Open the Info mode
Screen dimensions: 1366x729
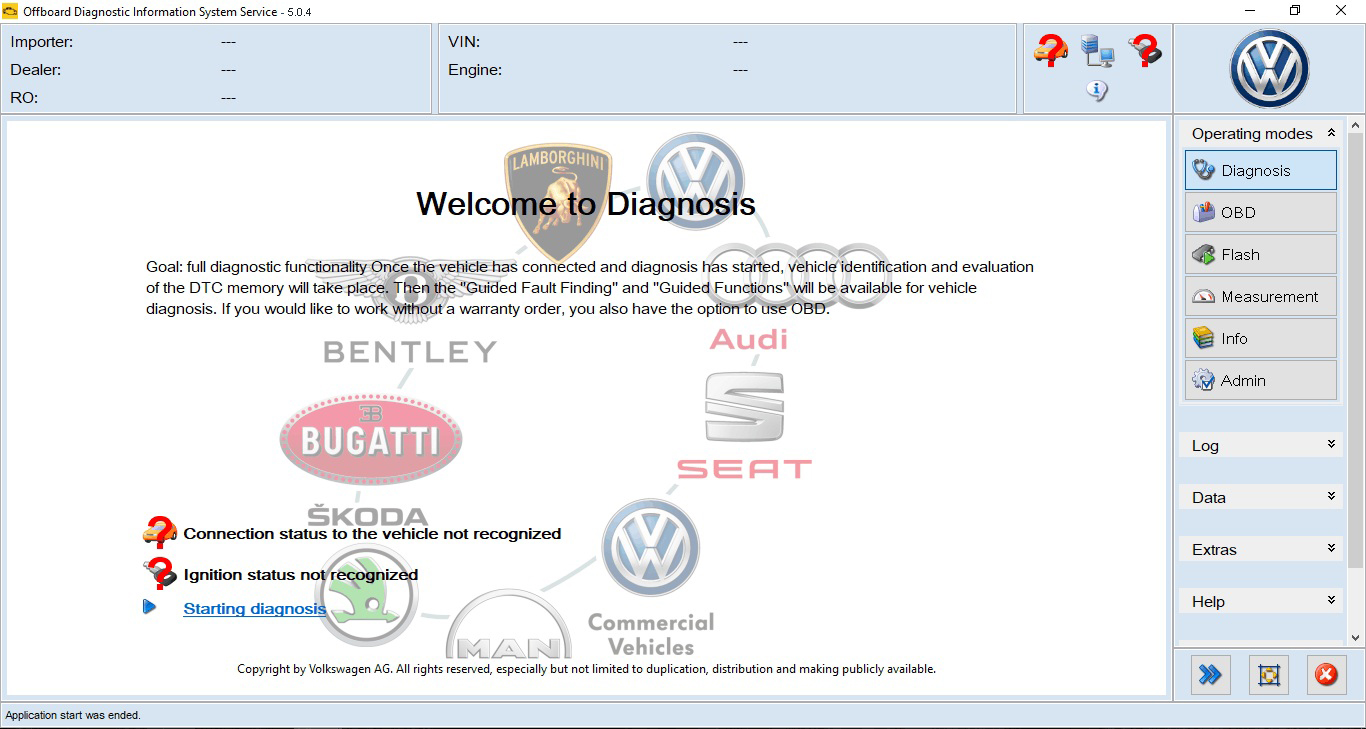click(1260, 338)
